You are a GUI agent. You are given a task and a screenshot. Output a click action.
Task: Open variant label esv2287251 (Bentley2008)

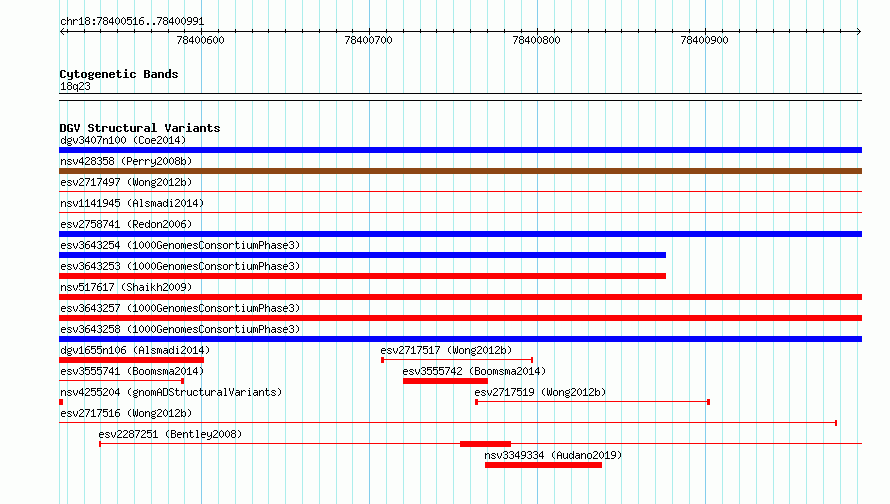[170, 434]
